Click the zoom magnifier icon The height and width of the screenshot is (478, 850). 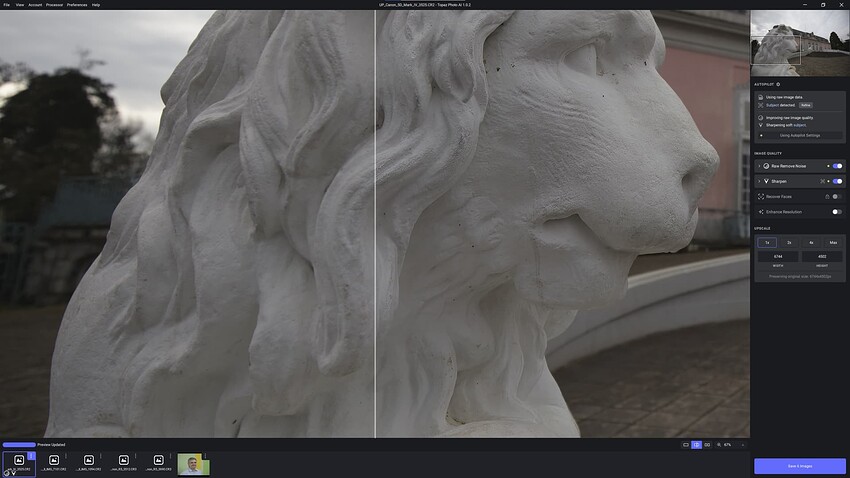click(719, 444)
